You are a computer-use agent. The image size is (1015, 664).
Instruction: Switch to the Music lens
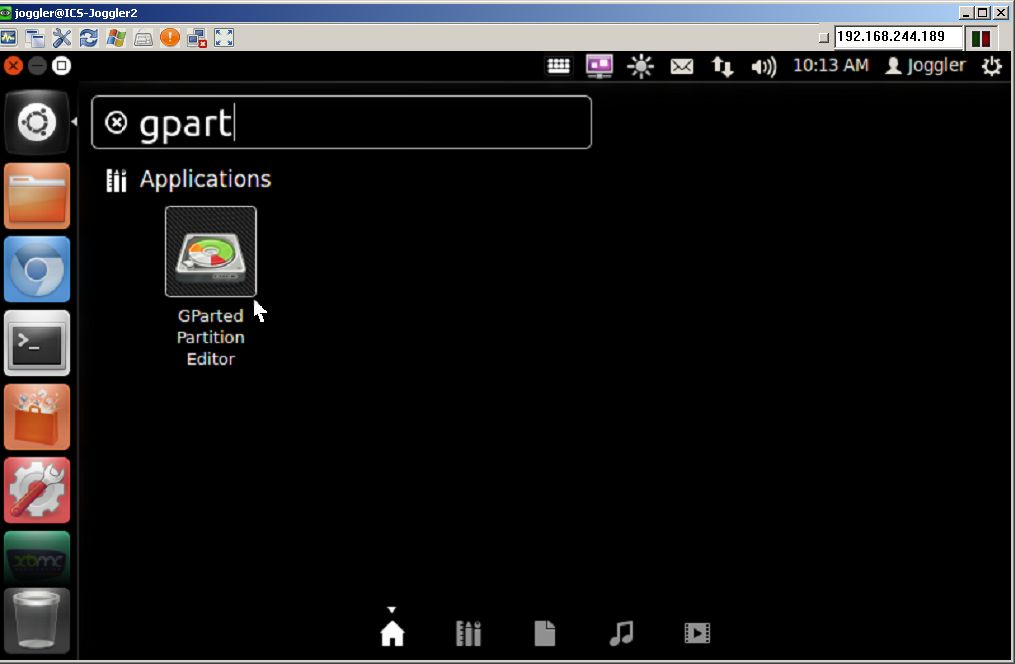621,633
